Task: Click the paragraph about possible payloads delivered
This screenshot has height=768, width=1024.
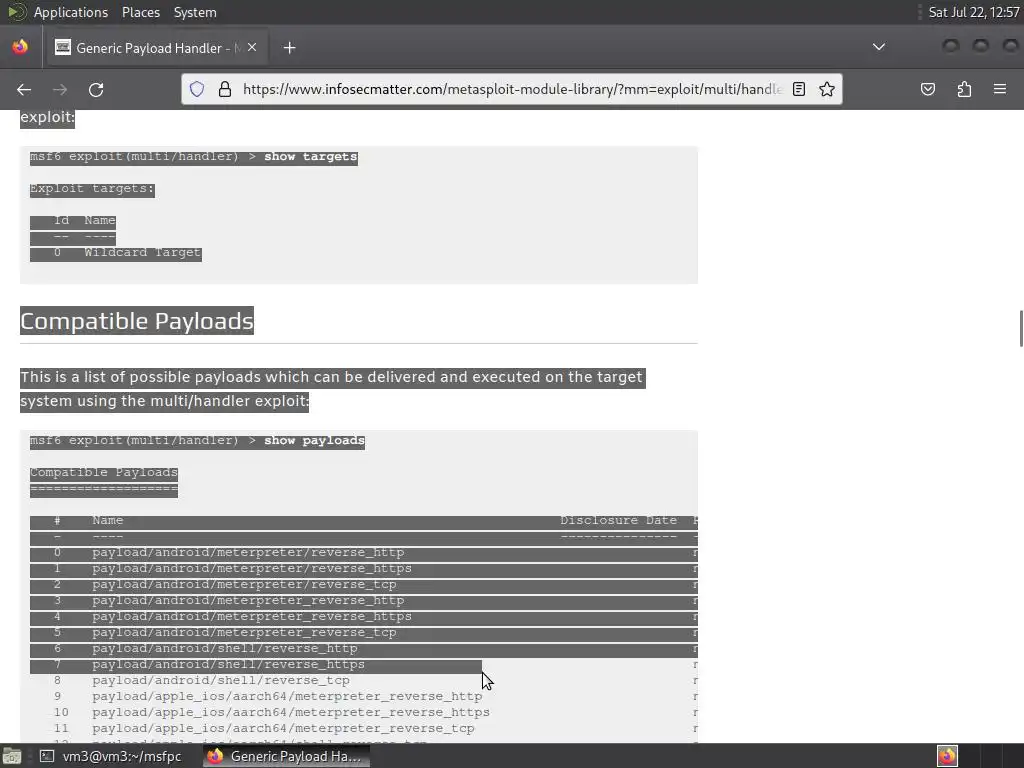Action: click(332, 389)
